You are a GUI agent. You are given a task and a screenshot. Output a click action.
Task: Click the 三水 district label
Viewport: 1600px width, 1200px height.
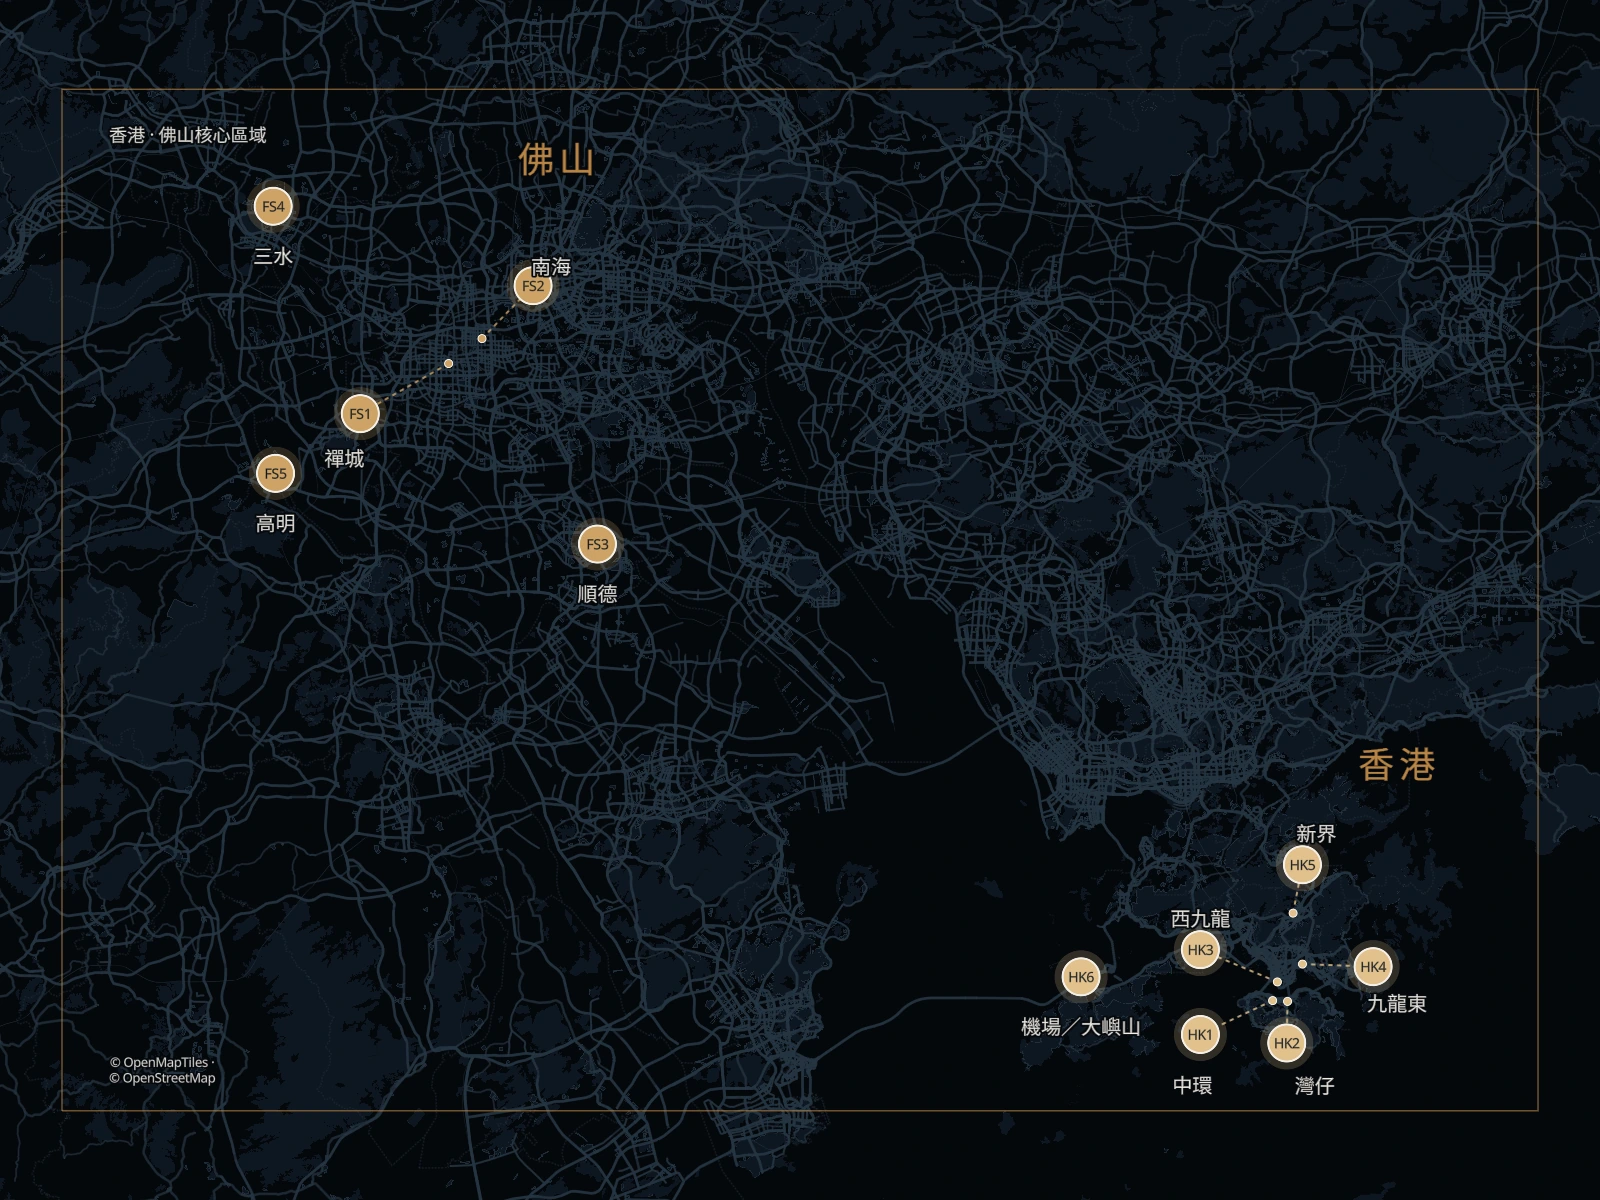273,256
